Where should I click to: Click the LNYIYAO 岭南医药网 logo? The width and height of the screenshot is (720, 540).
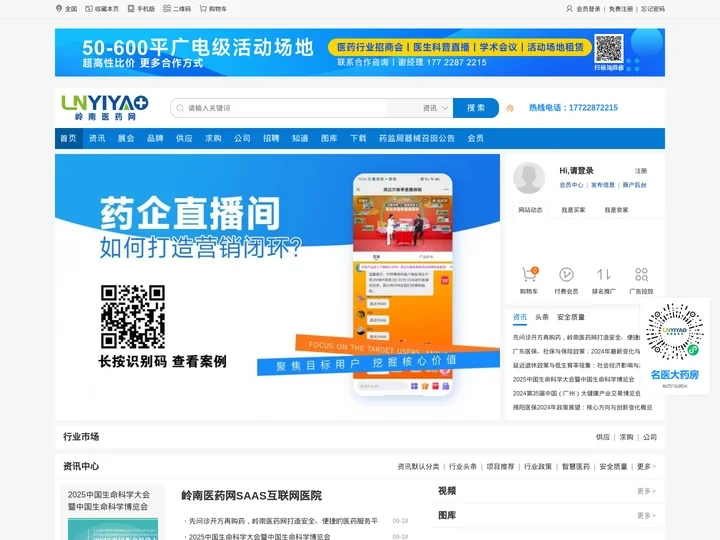(x=105, y=107)
